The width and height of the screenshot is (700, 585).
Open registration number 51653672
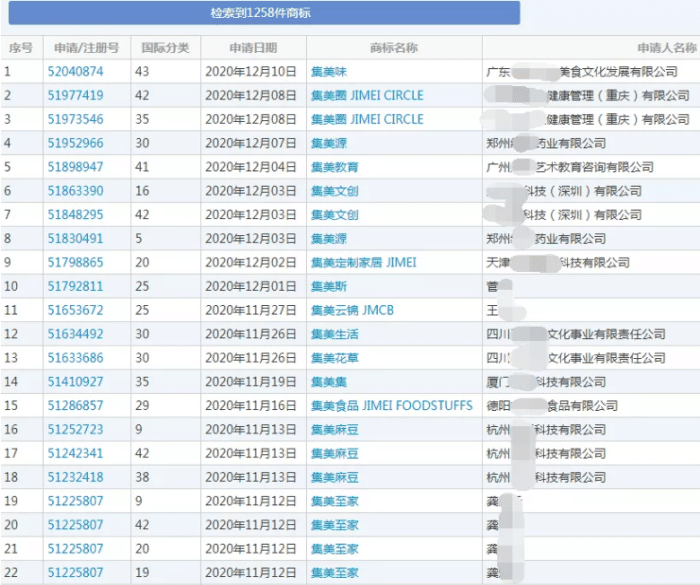pos(75,310)
